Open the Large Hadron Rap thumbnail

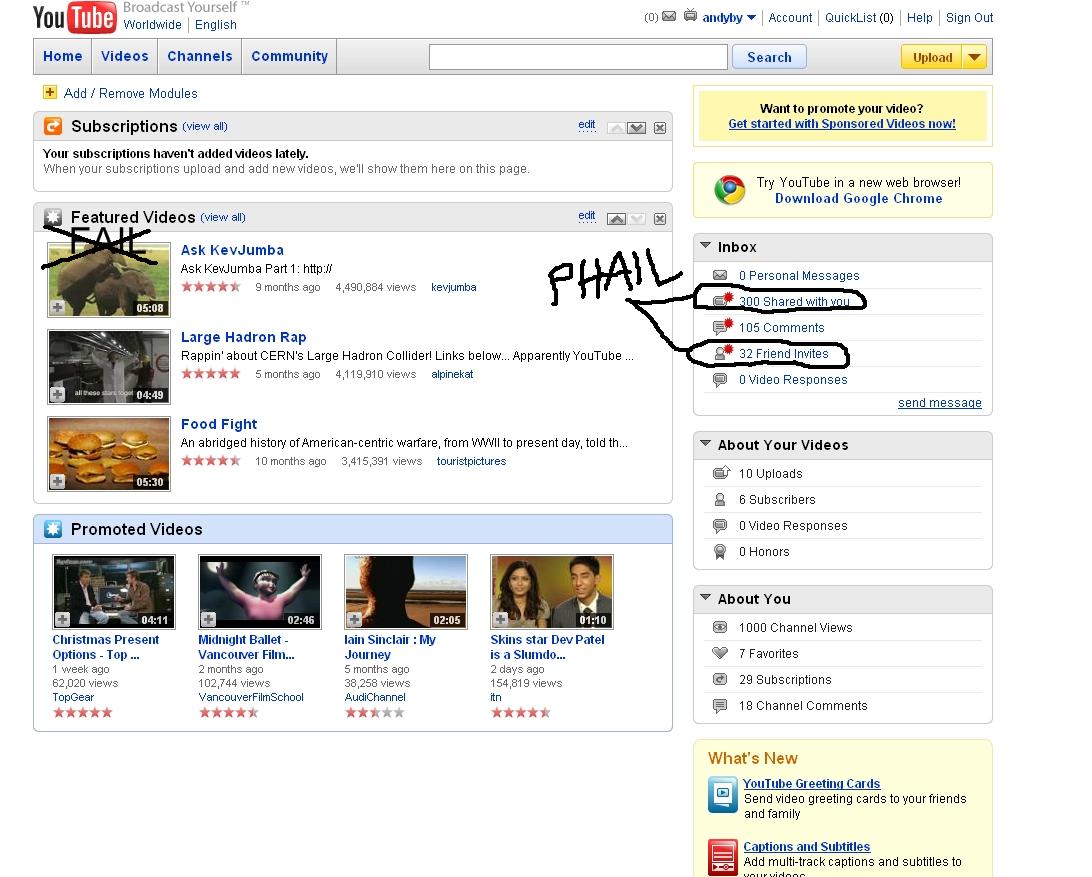tap(109, 366)
